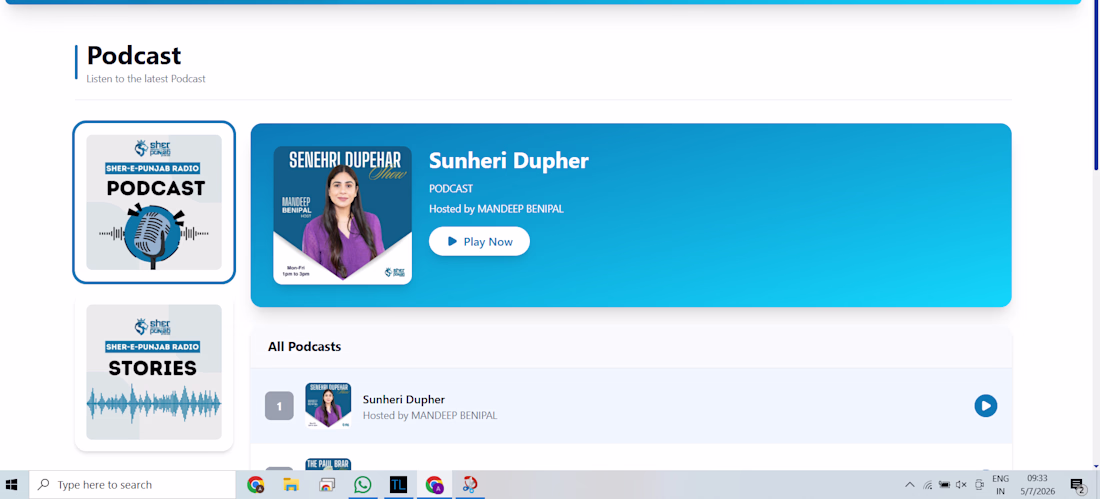Open the Sher-E-Punjab Radio Stories card
The height and width of the screenshot is (499, 1100).
154,372
